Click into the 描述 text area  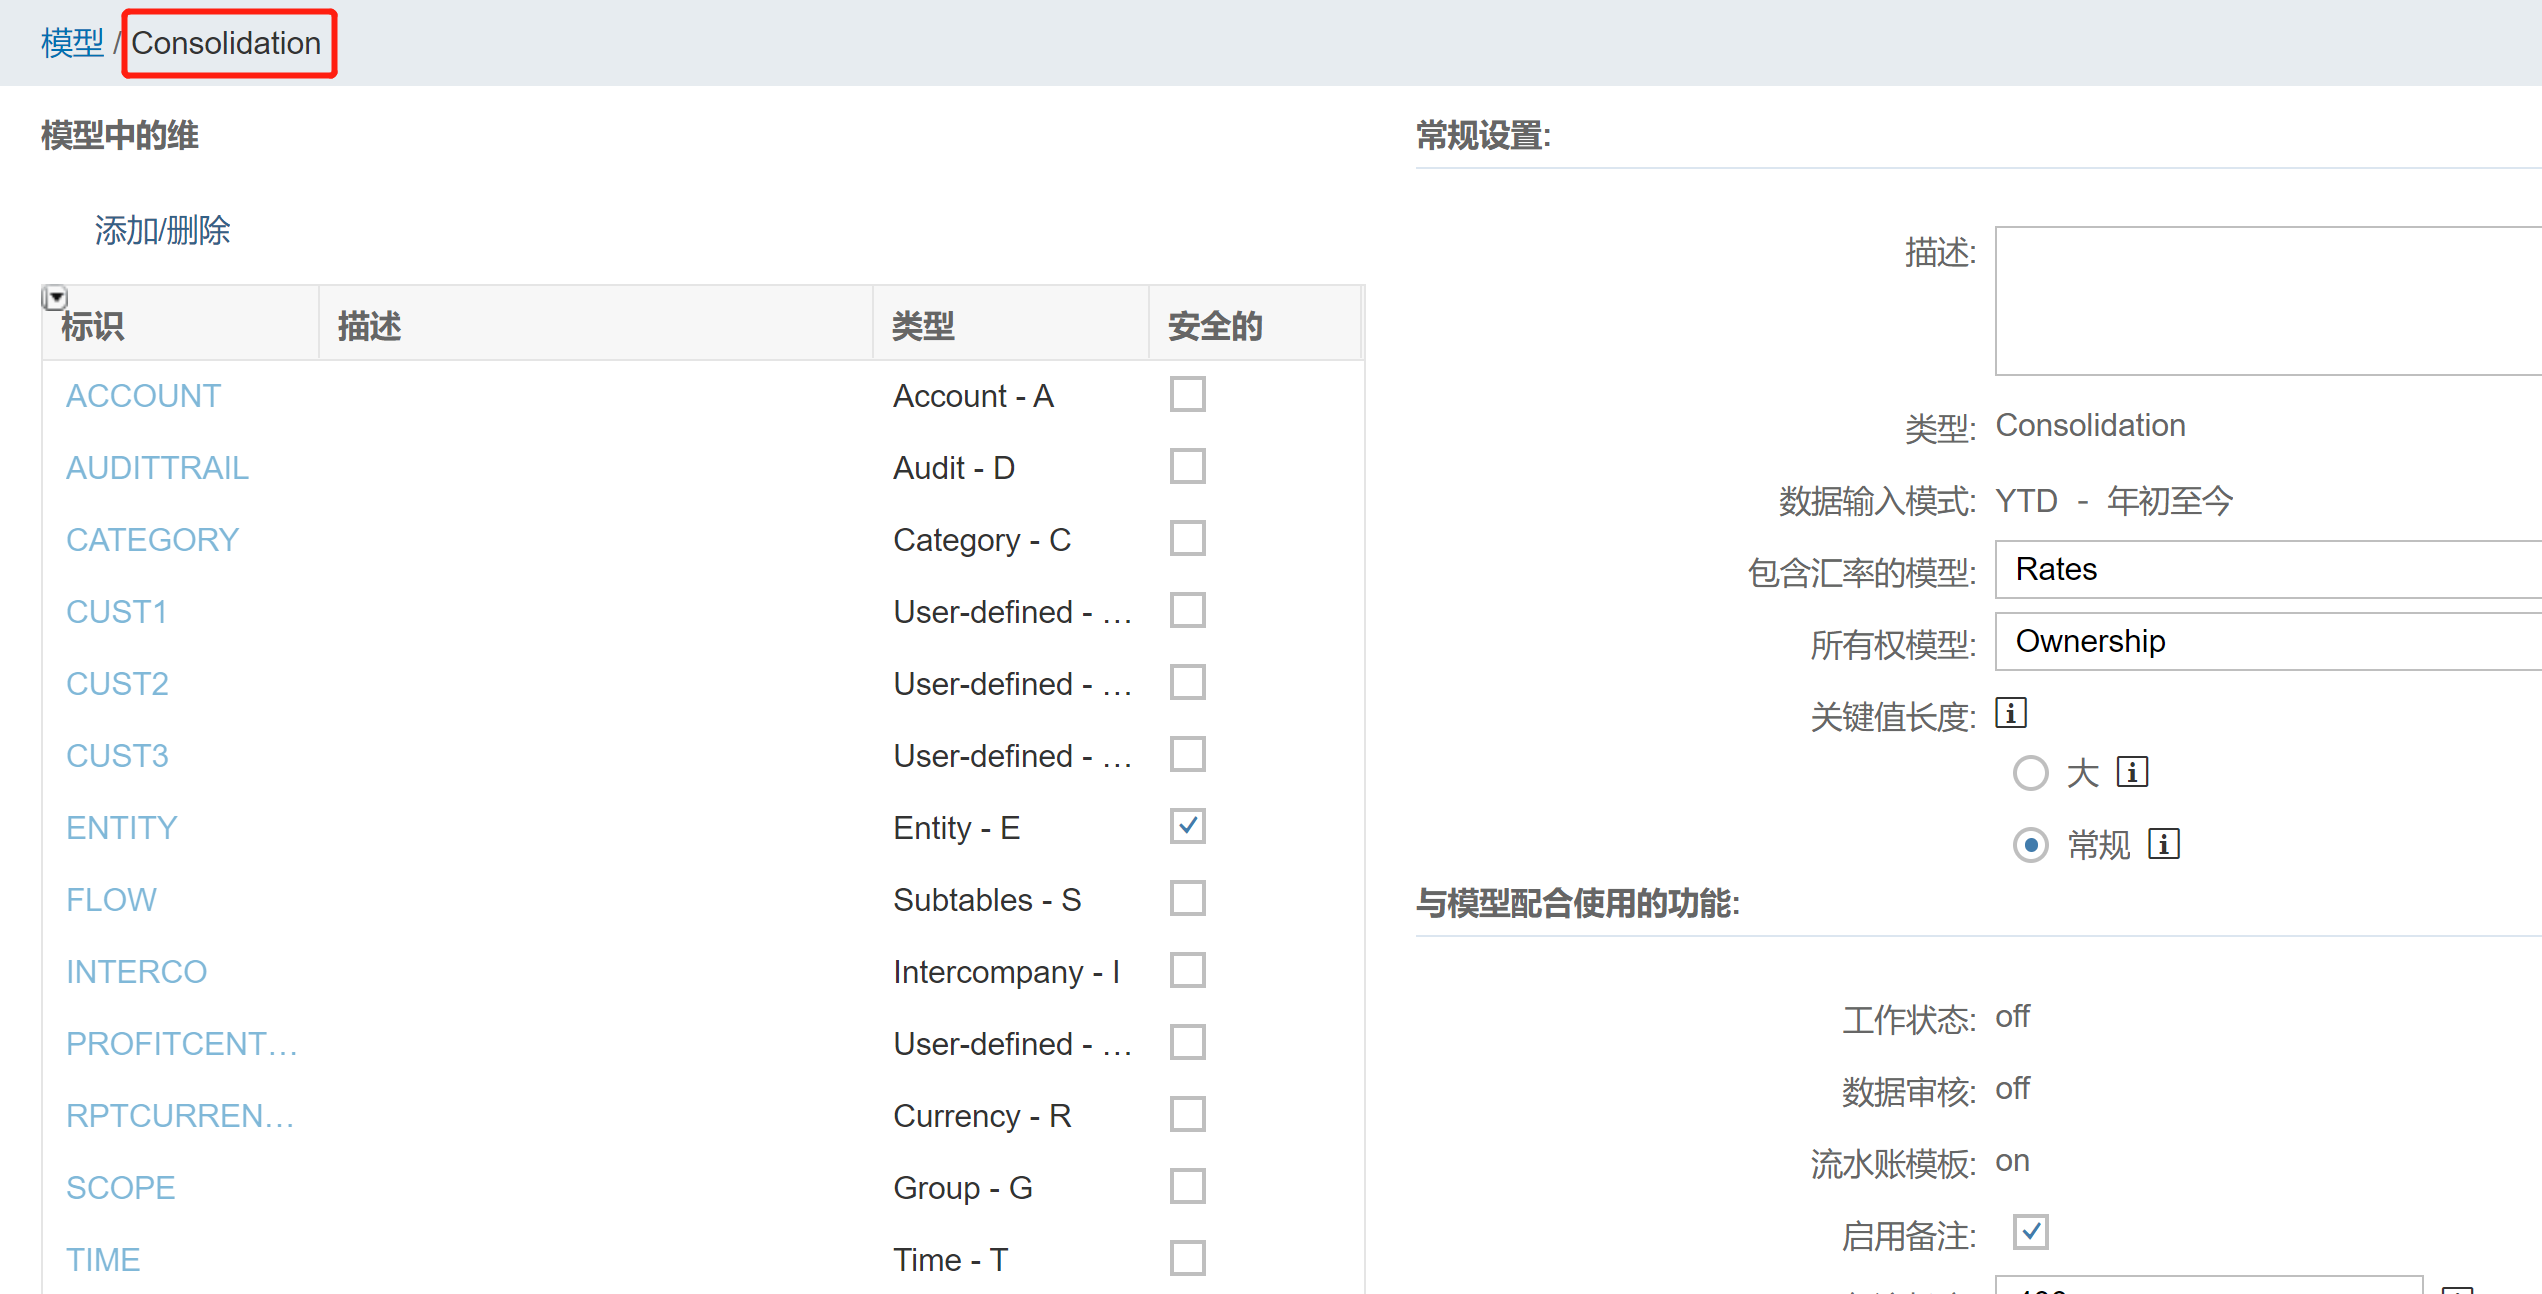pos(2266,300)
